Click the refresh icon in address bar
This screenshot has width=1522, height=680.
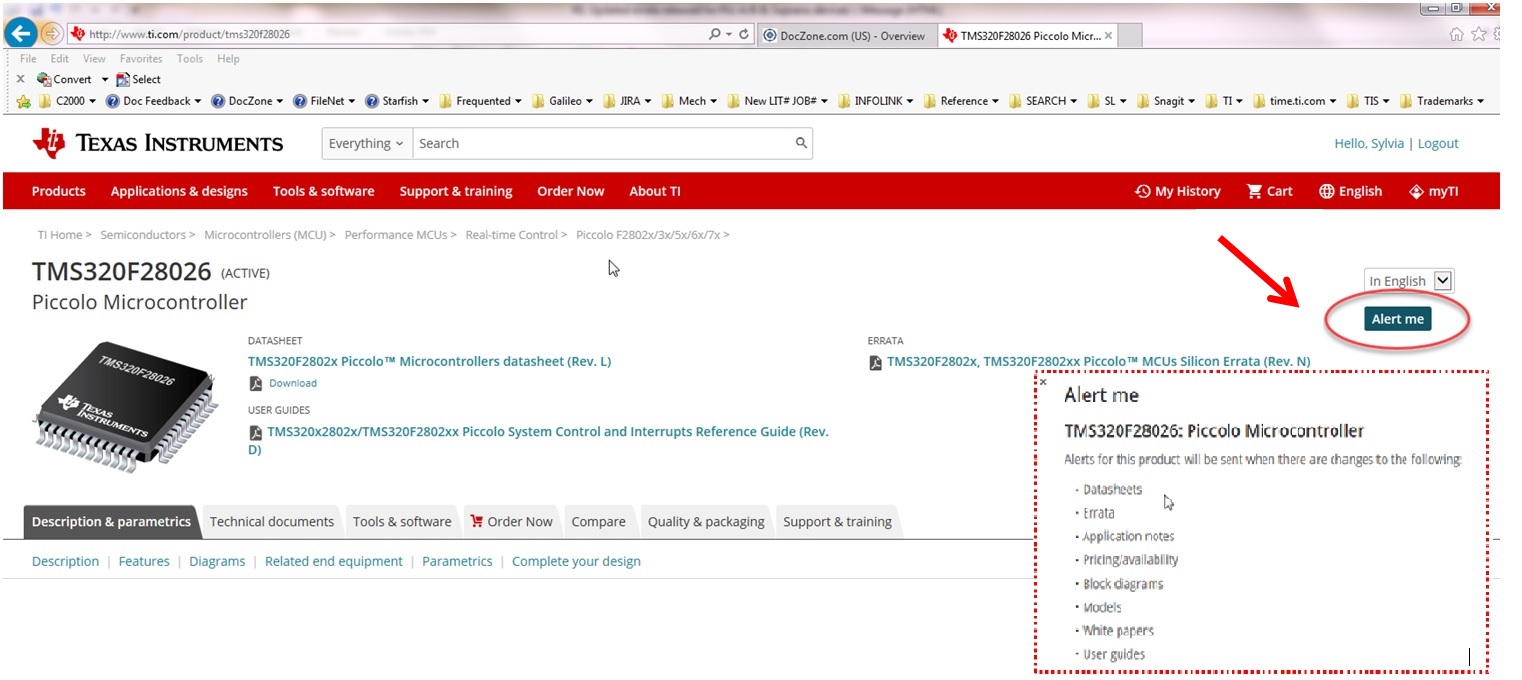[x=744, y=34]
